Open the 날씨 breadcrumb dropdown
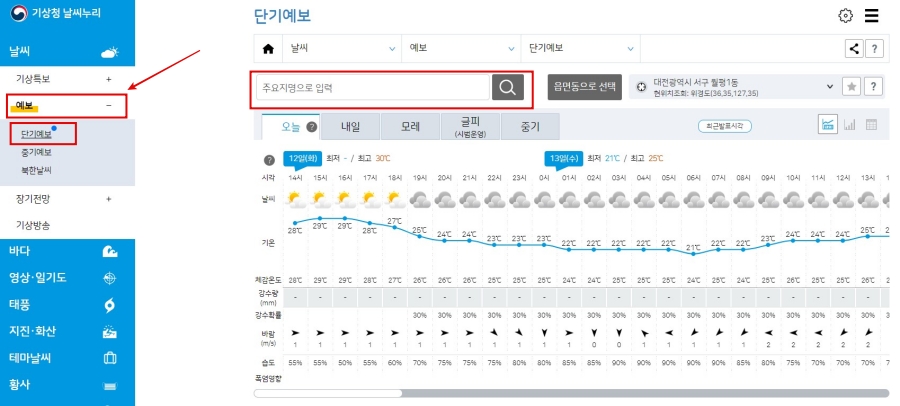This screenshot has height=406, width=900. 342,49
